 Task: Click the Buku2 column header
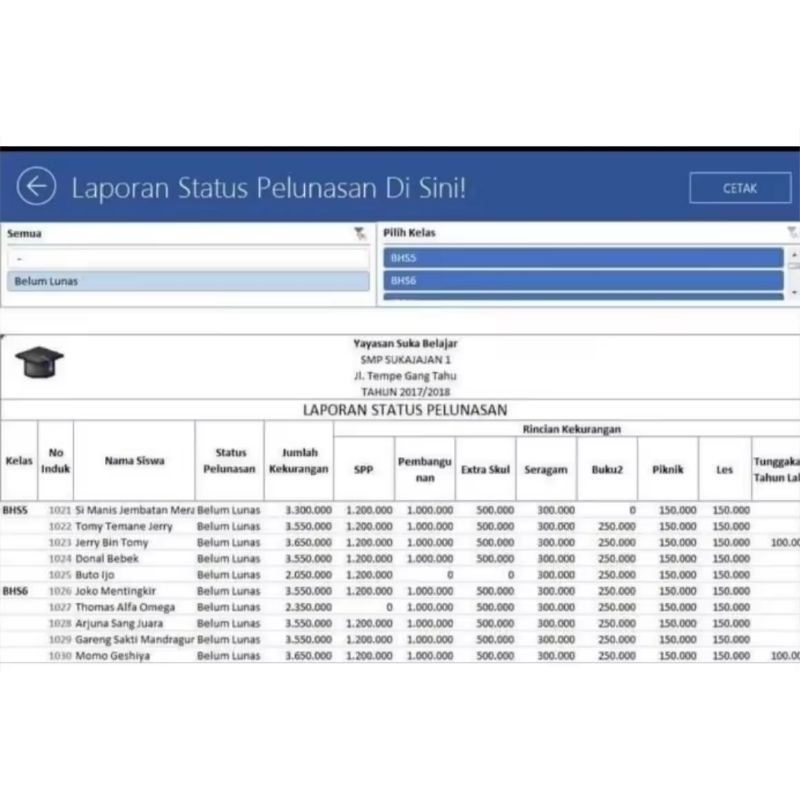click(x=607, y=469)
